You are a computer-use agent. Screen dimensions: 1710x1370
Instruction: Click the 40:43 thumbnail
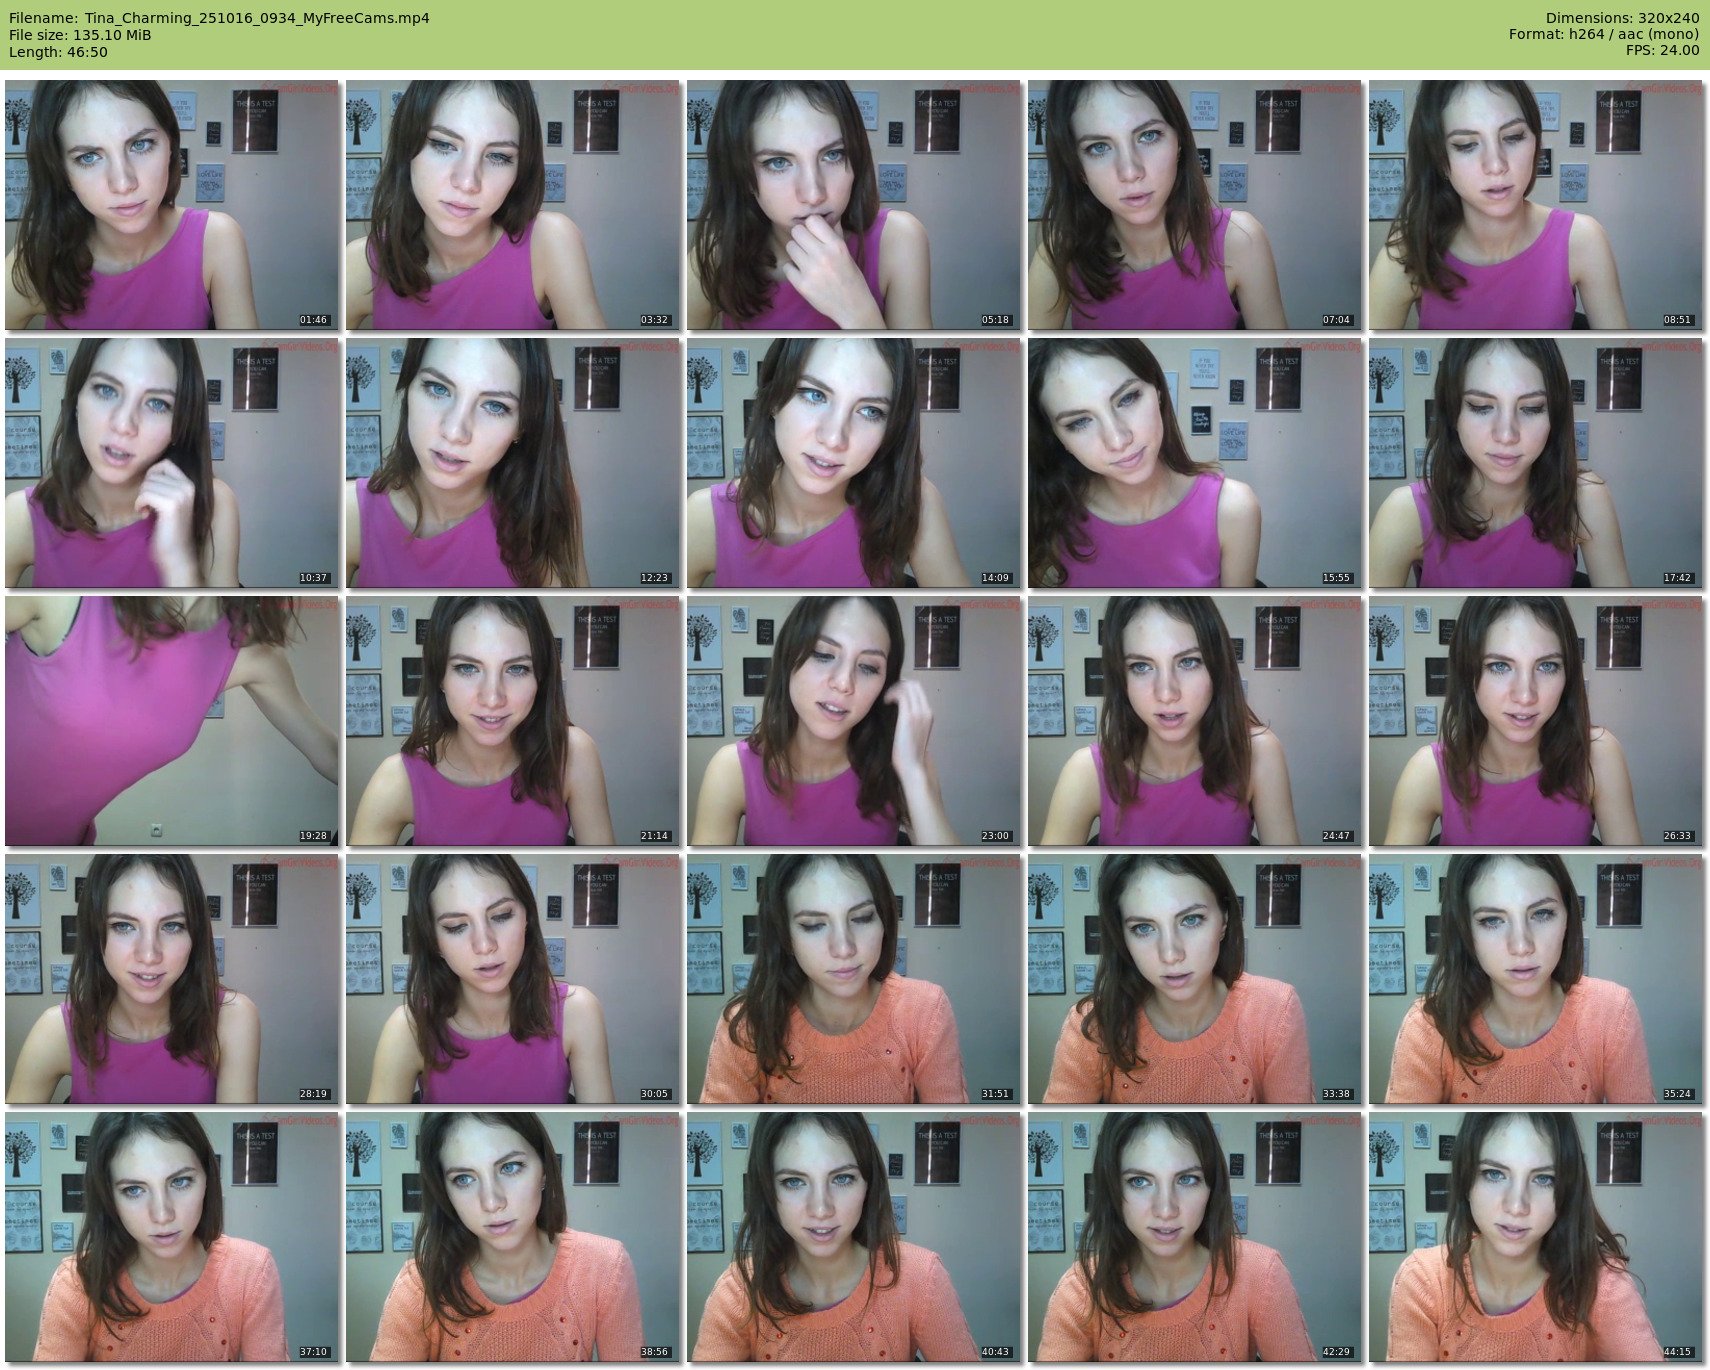pyautogui.click(x=854, y=1237)
